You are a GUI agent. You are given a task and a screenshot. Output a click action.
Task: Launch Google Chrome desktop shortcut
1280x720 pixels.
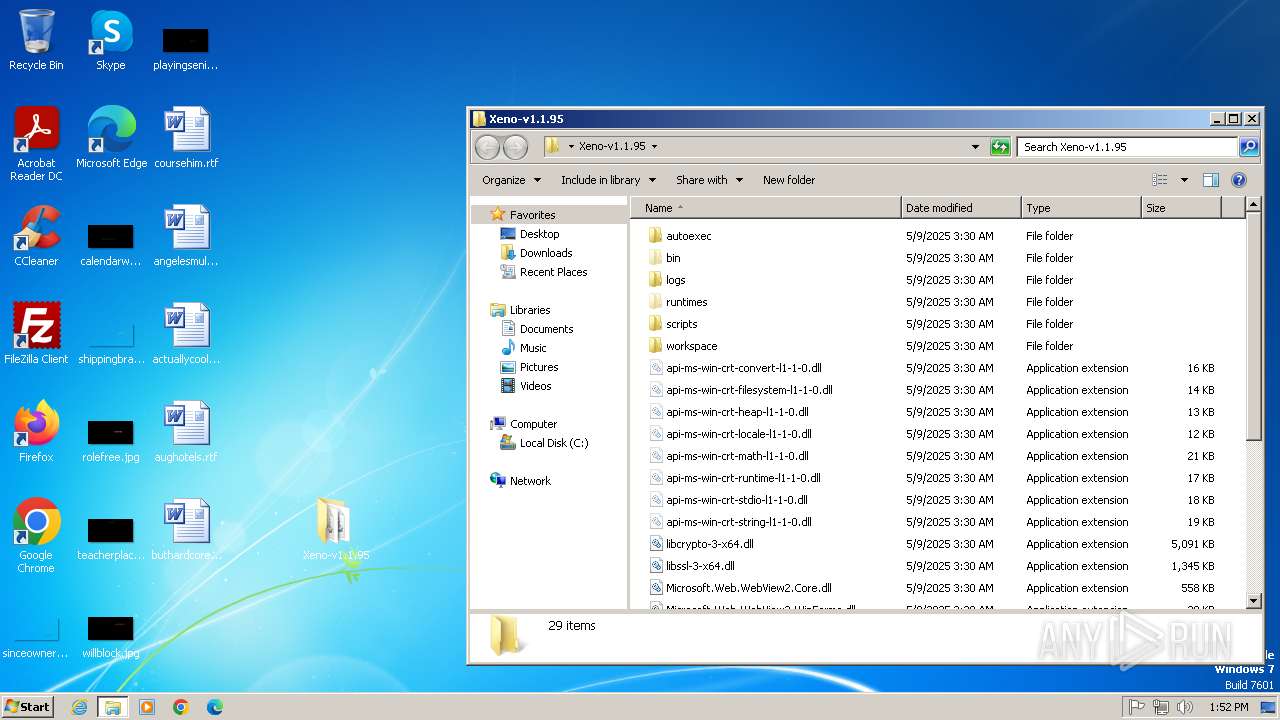(36, 536)
